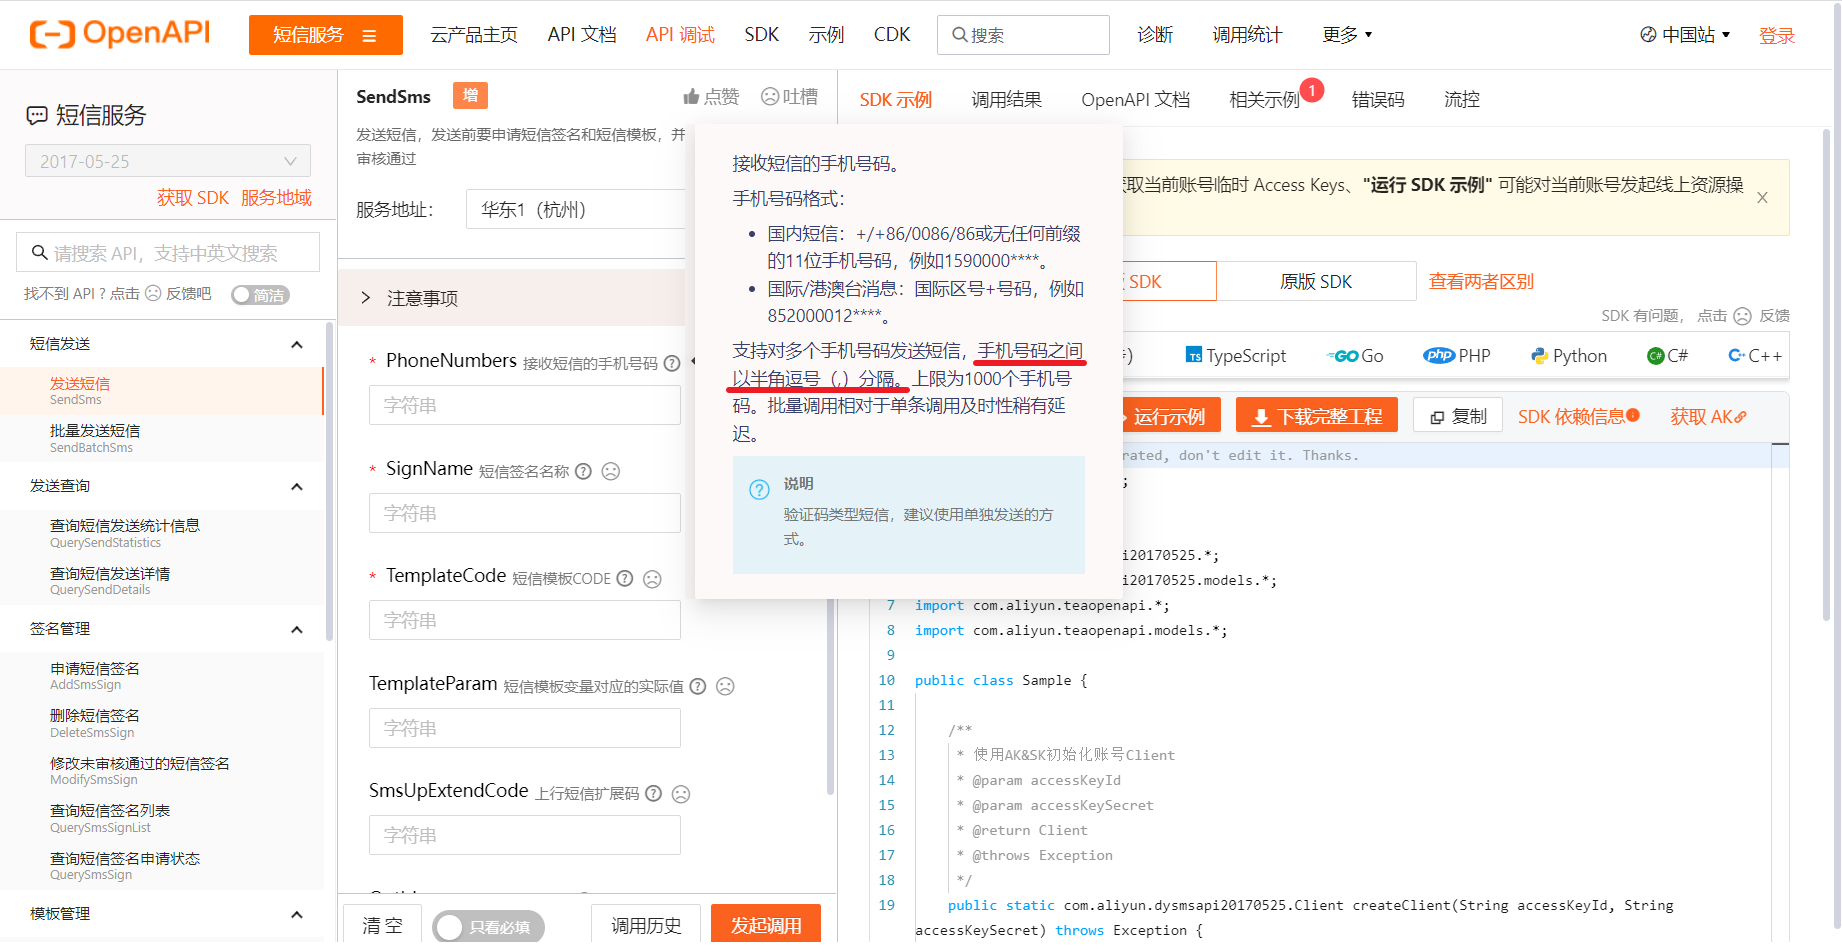Toggle the 只看必填 switch
This screenshot has height=952, width=1842.
coord(488,927)
